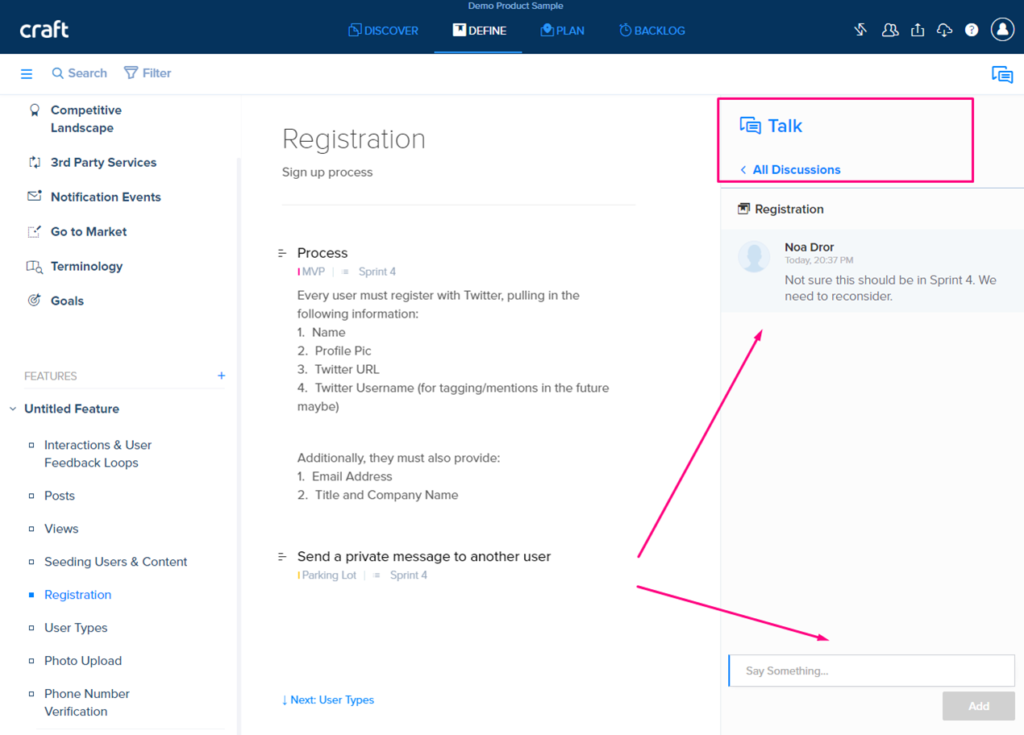Click Sprint 4 label under Process
The height and width of the screenshot is (735, 1024).
377,272
